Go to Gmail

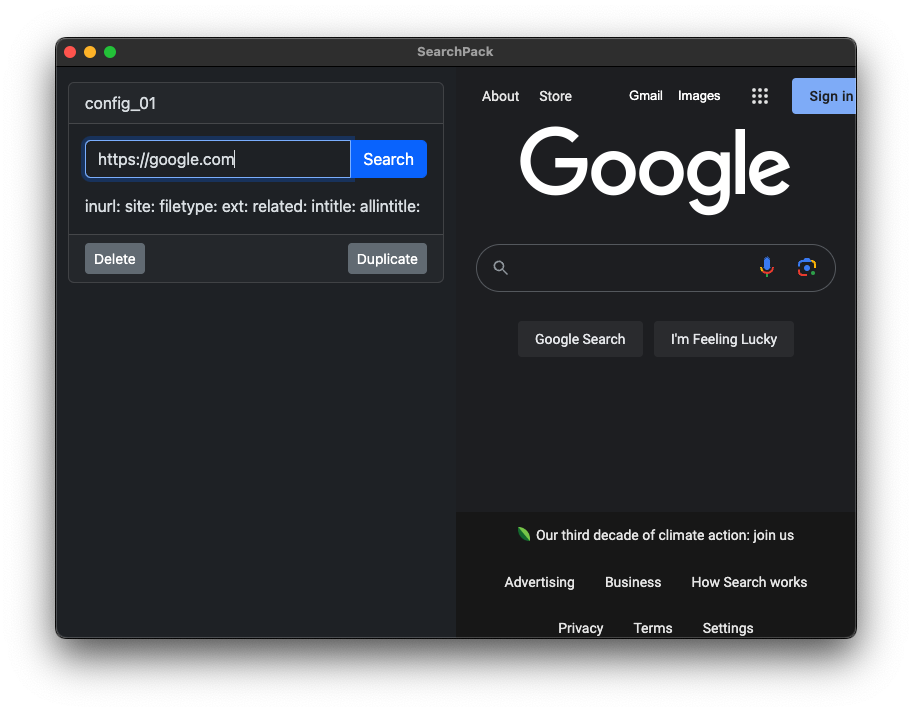pos(646,95)
